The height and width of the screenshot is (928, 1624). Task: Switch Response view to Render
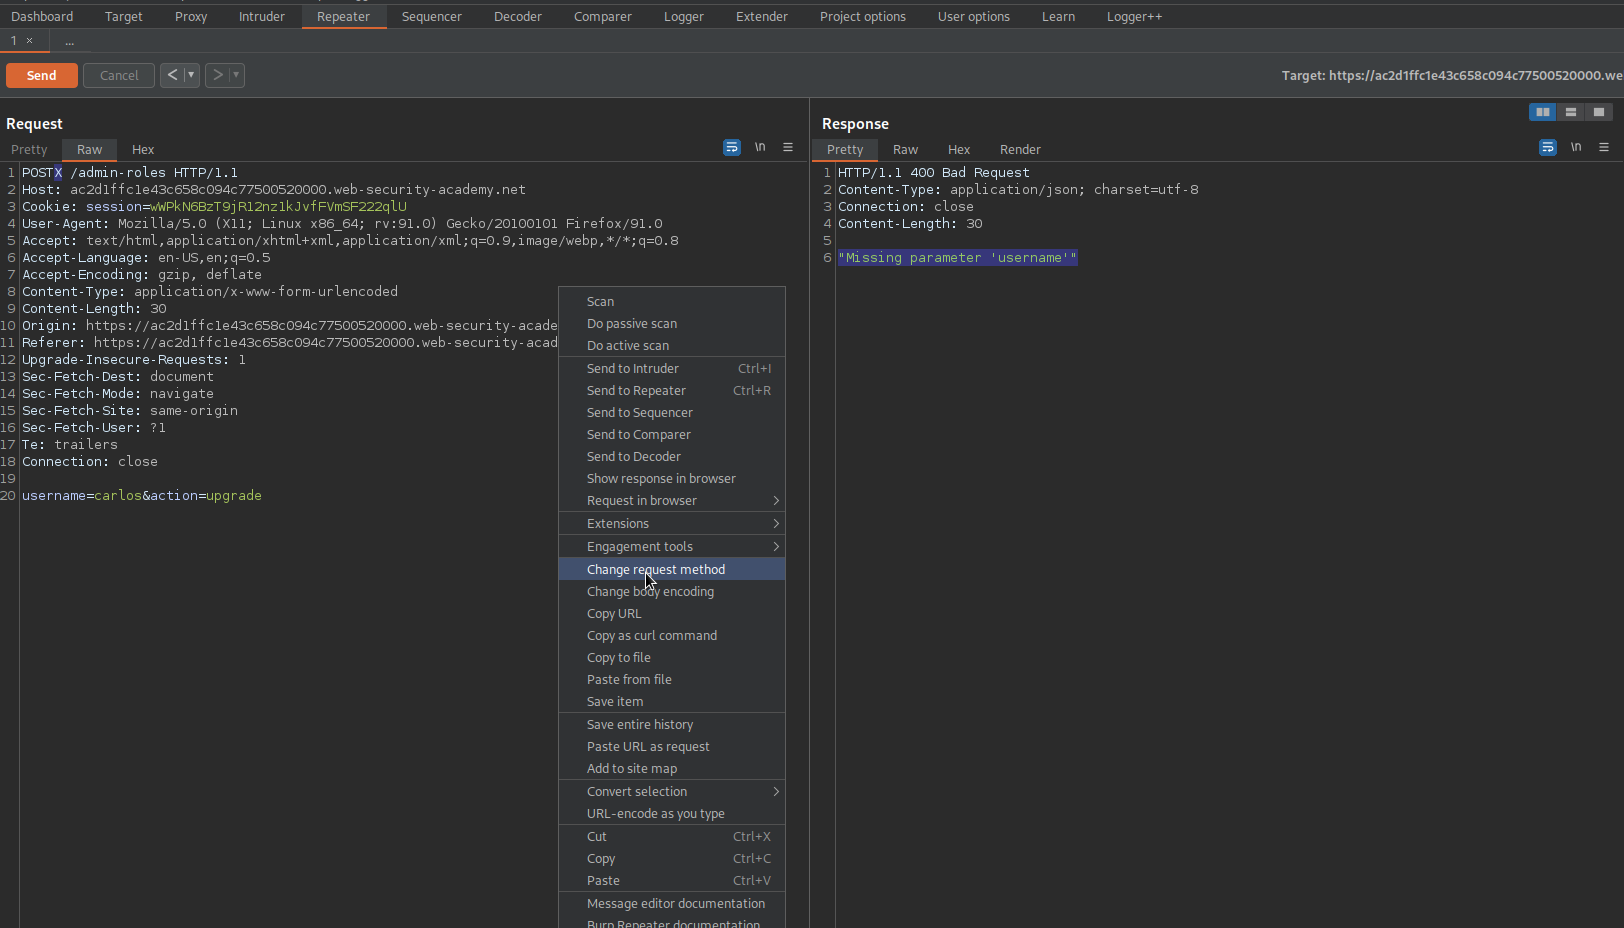click(1020, 149)
